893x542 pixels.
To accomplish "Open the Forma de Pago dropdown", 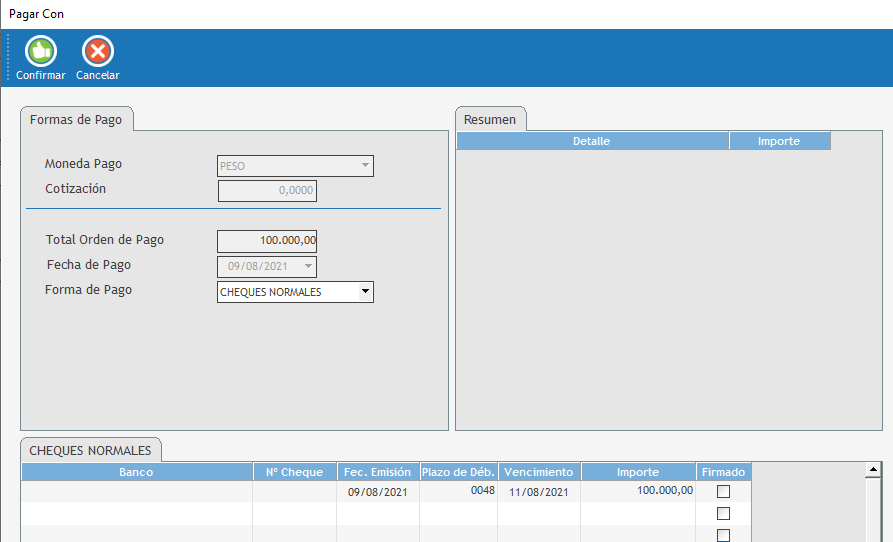I will tap(365, 292).
